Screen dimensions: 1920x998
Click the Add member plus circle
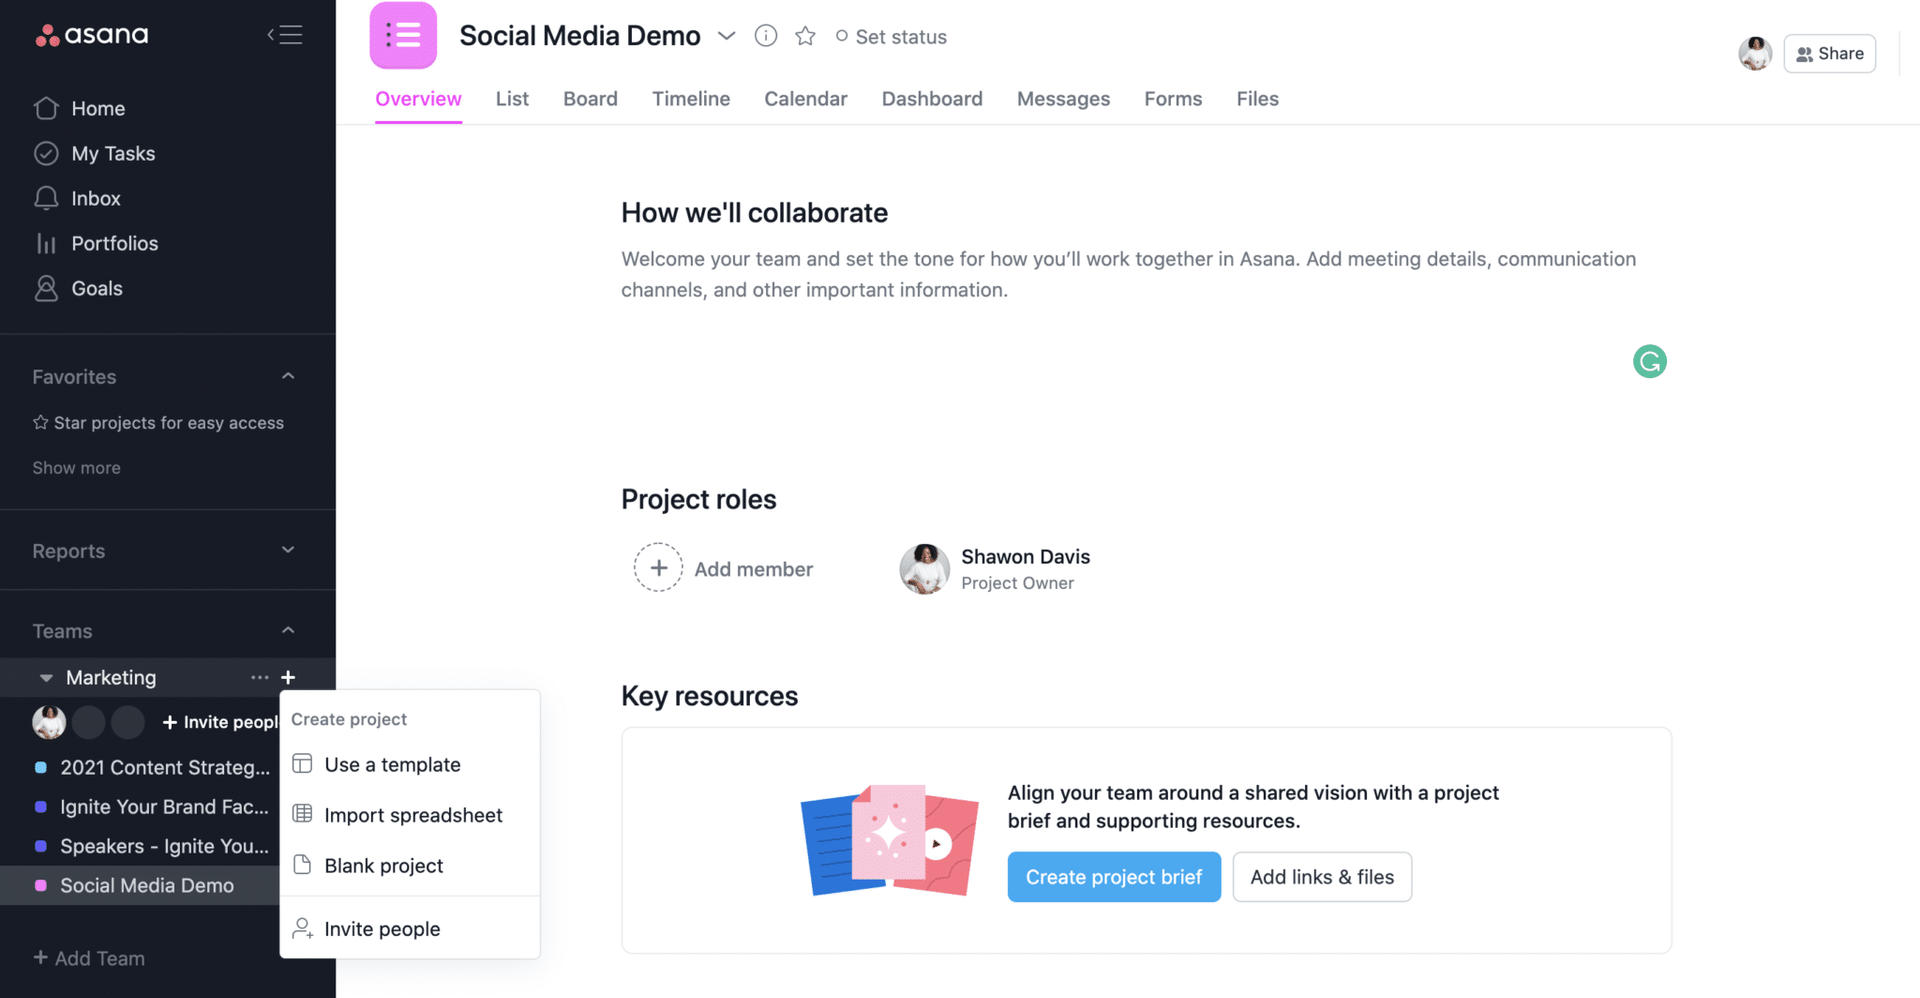658,568
